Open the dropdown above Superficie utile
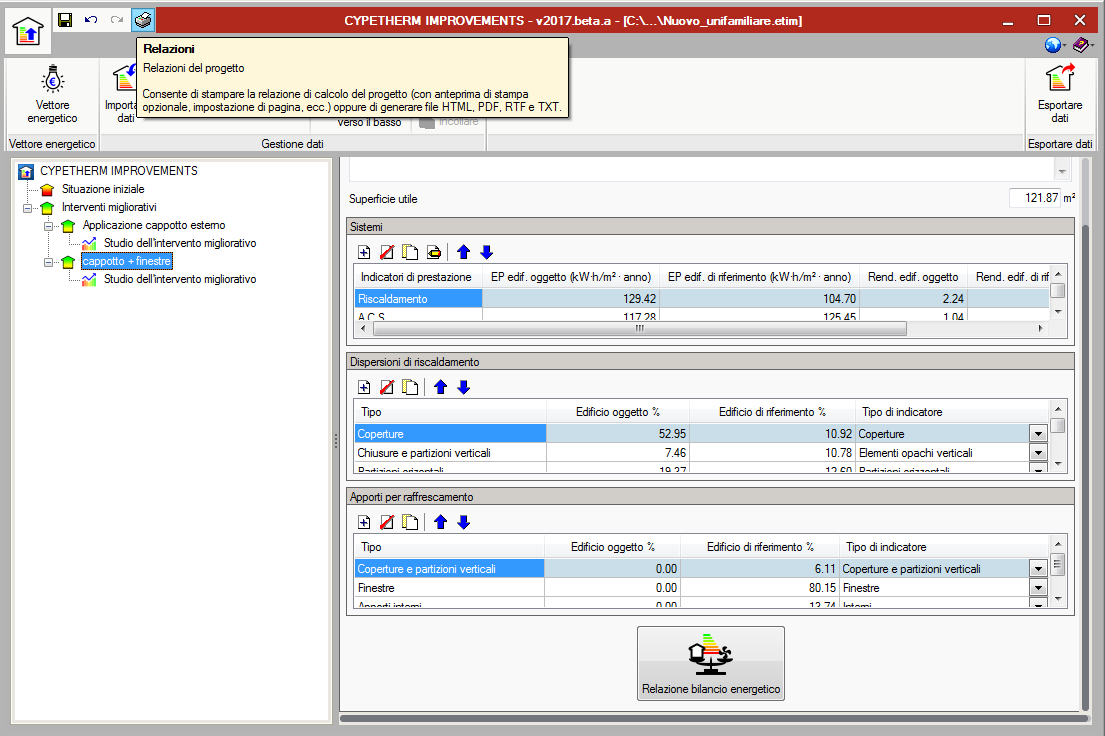This screenshot has width=1105, height=736. pos(1062,171)
